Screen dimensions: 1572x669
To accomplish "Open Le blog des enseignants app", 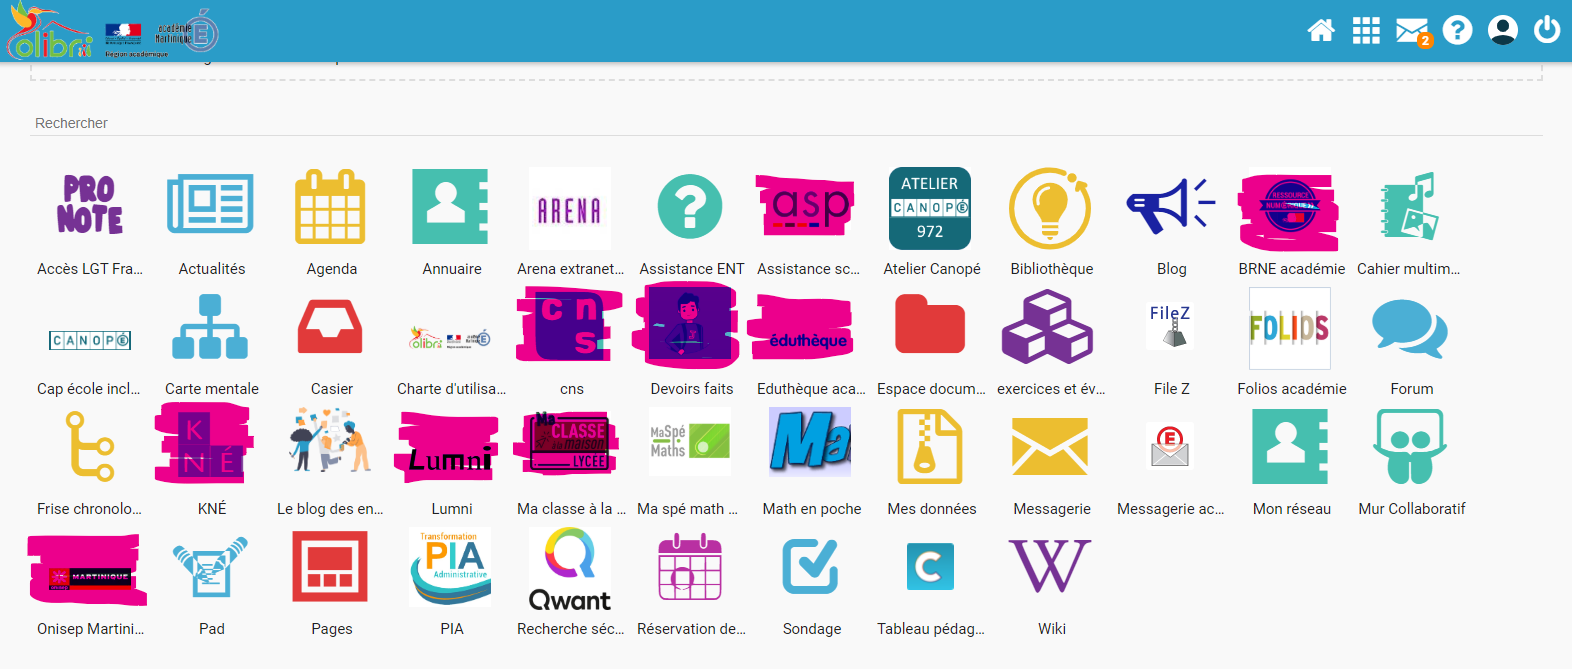I will tap(330, 440).
